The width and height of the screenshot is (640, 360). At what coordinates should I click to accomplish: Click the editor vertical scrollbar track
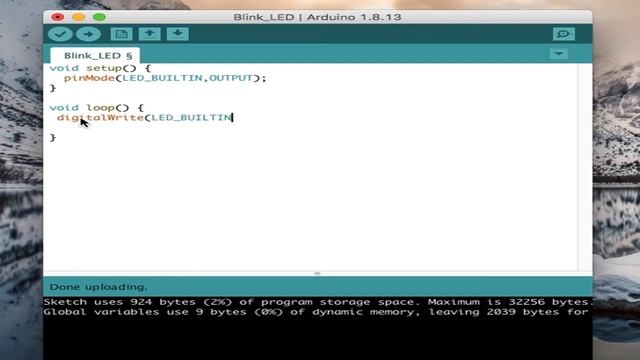[585, 167]
